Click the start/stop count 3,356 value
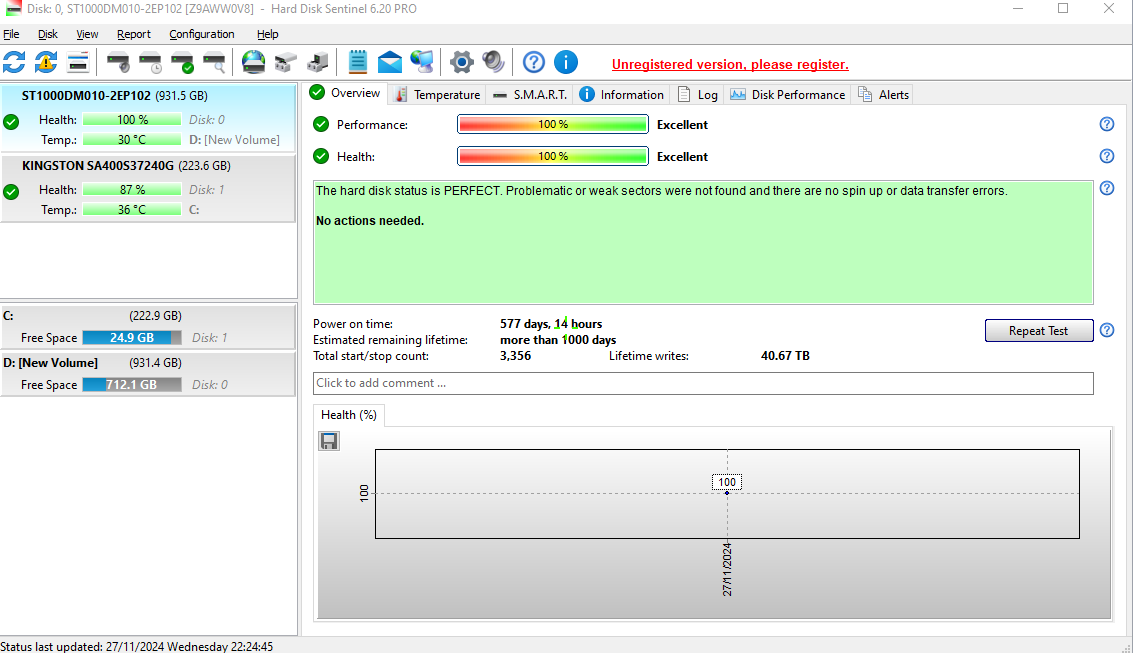 pos(515,355)
